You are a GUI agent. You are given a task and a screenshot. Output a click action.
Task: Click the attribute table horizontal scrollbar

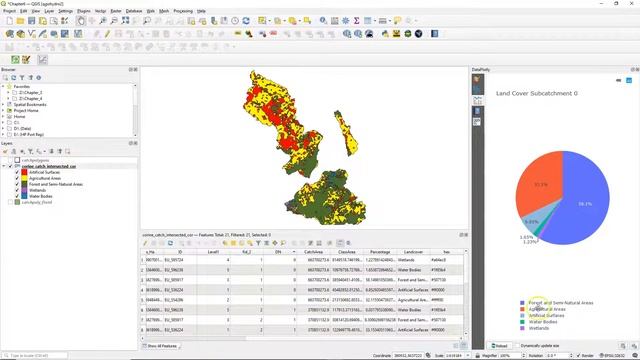[302, 338]
